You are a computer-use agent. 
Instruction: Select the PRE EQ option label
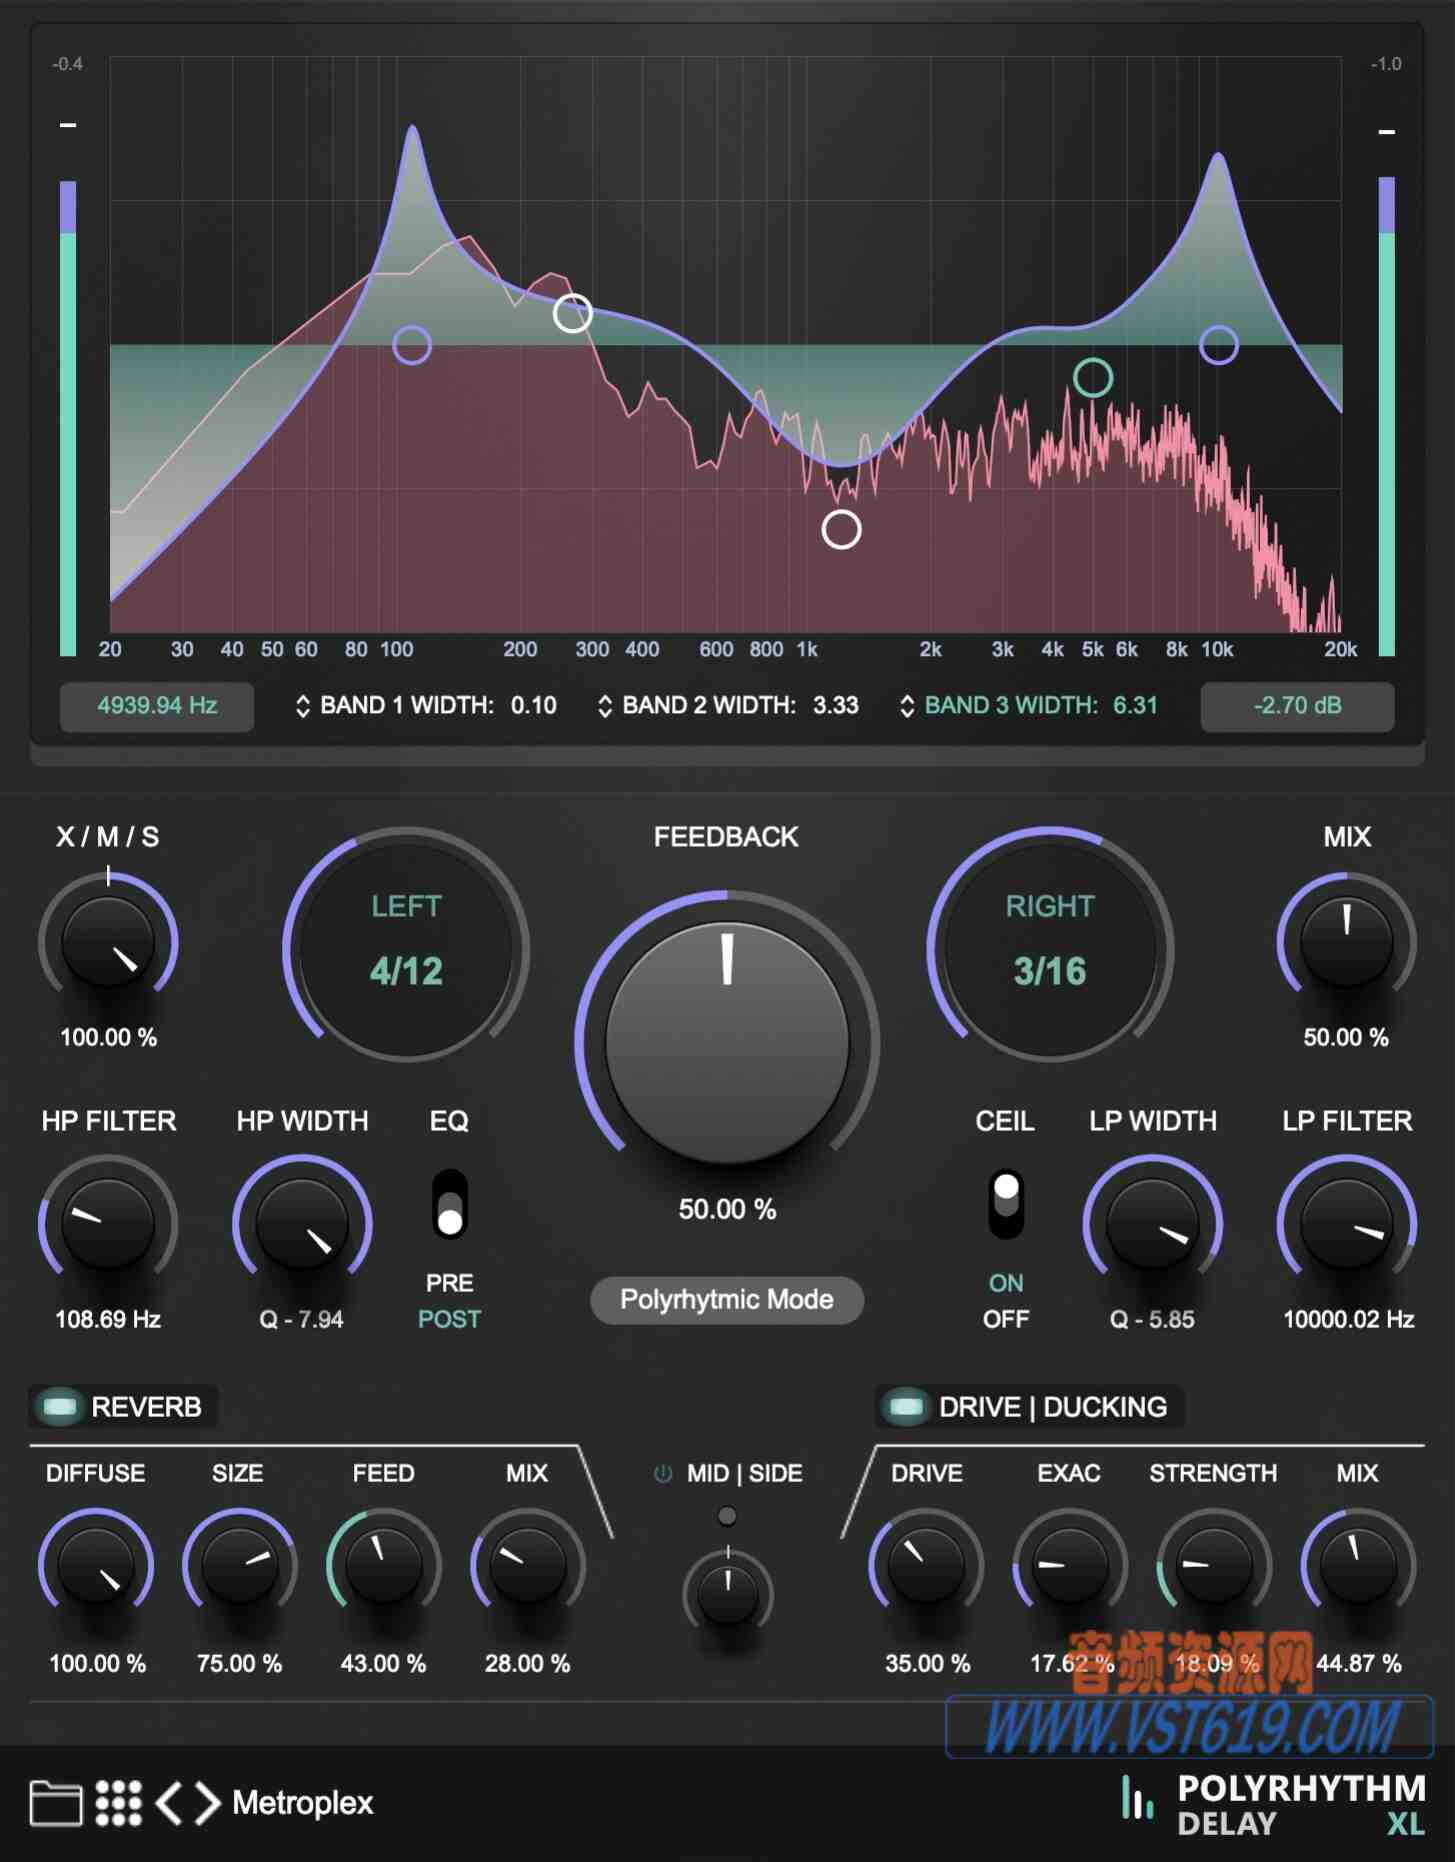pyautogui.click(x=449, y=1283)
